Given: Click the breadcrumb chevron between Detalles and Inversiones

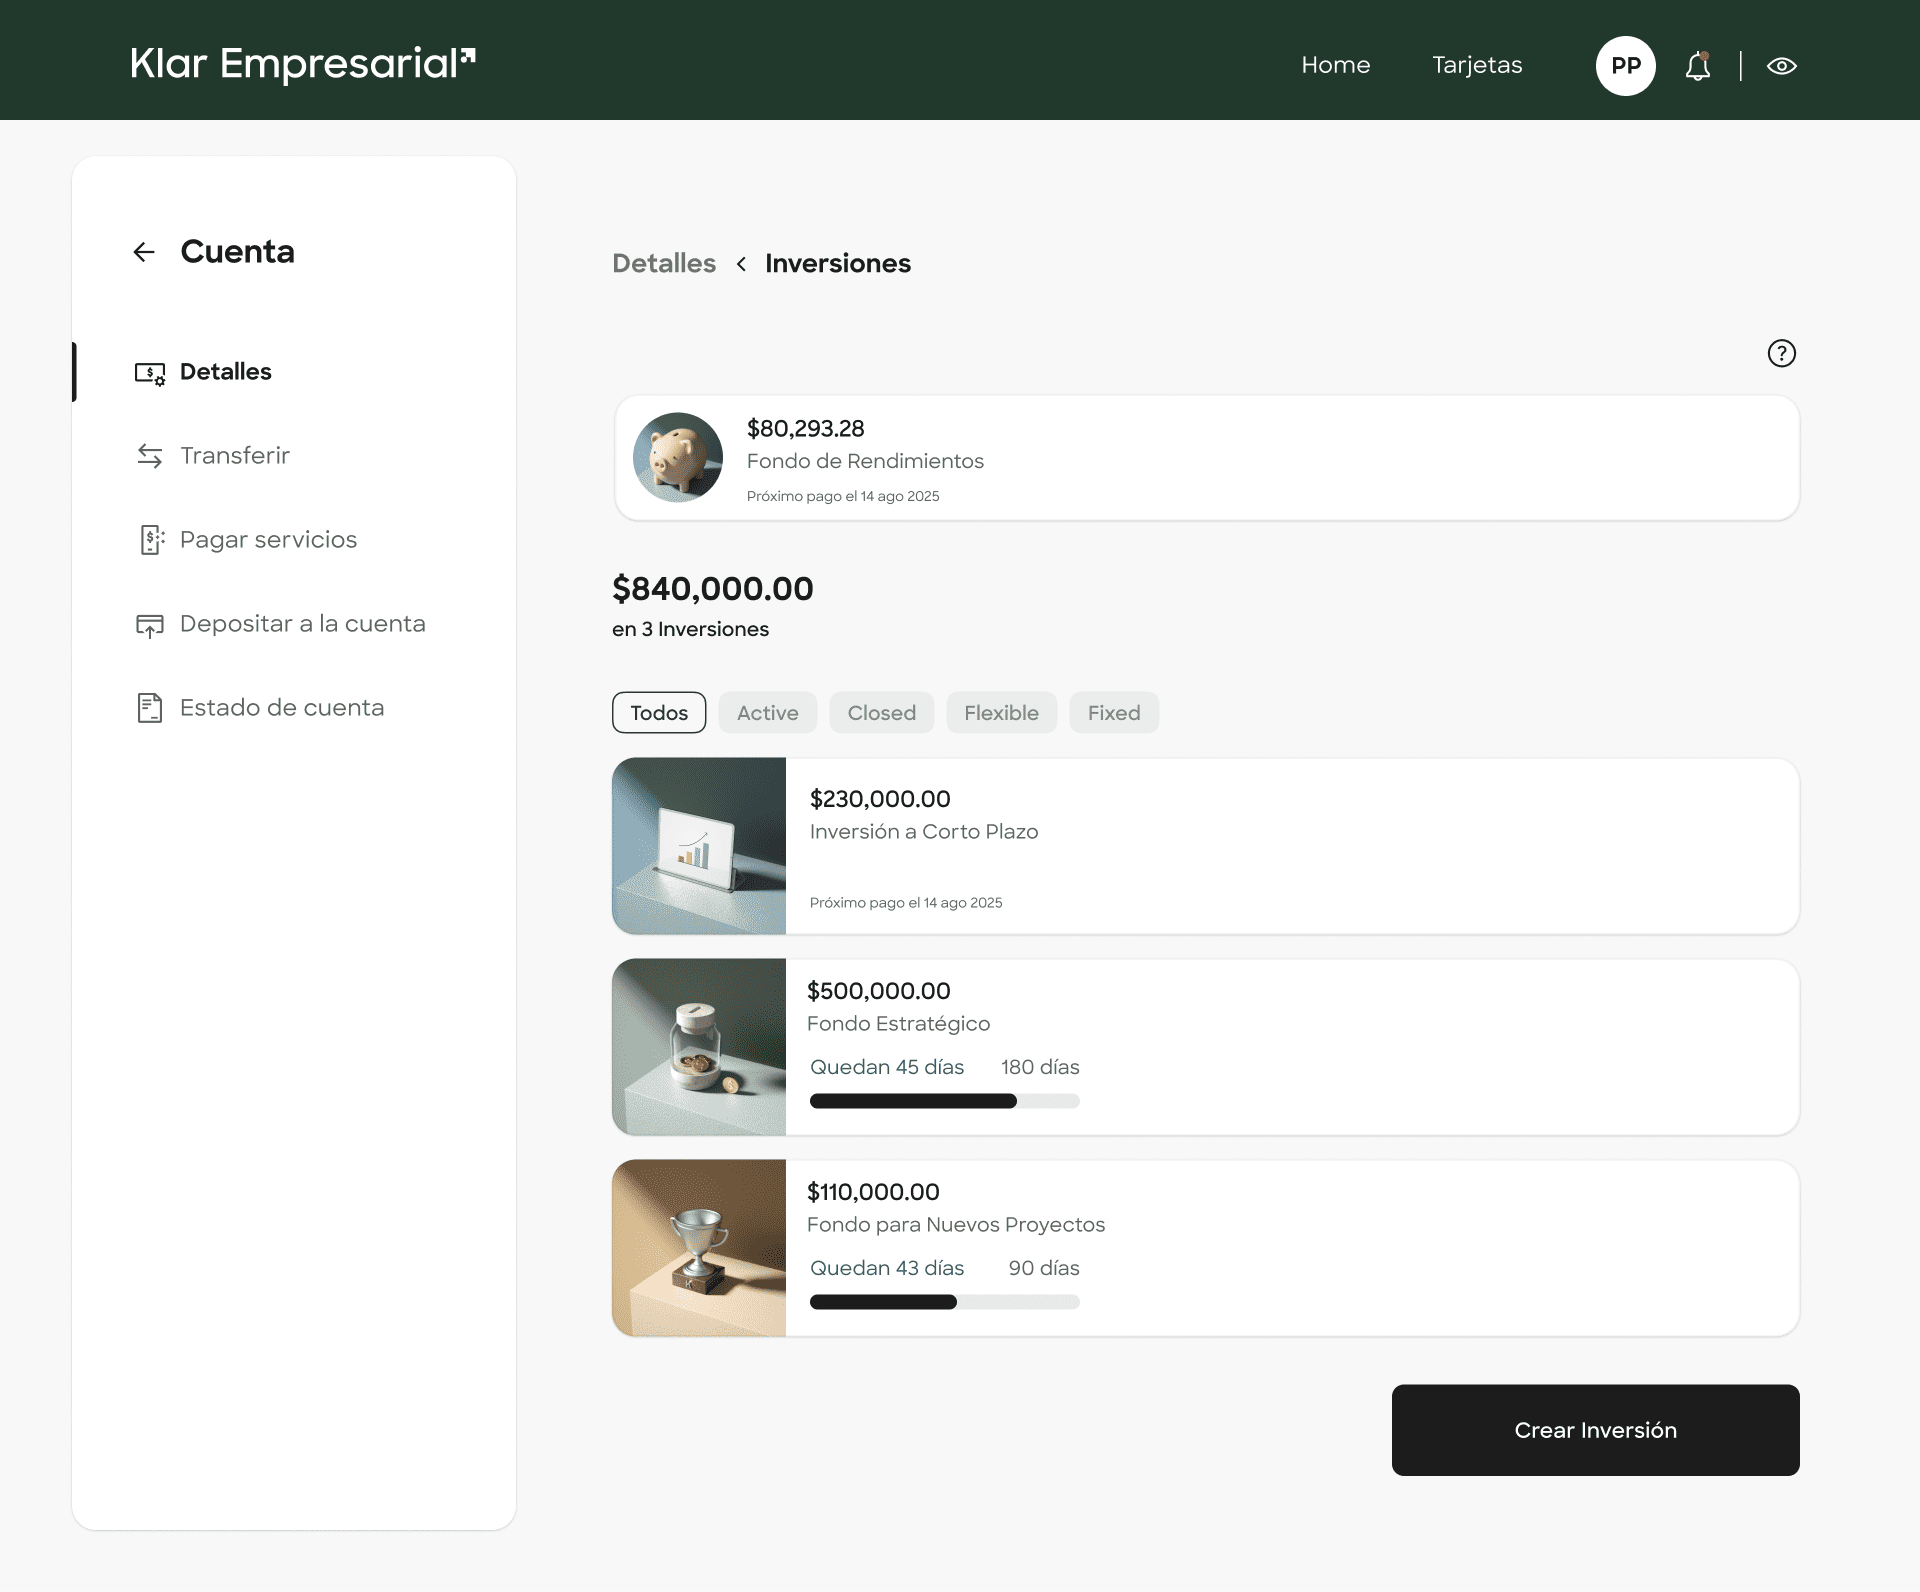Looking at the screenshot, I should (x=741, y=264).
